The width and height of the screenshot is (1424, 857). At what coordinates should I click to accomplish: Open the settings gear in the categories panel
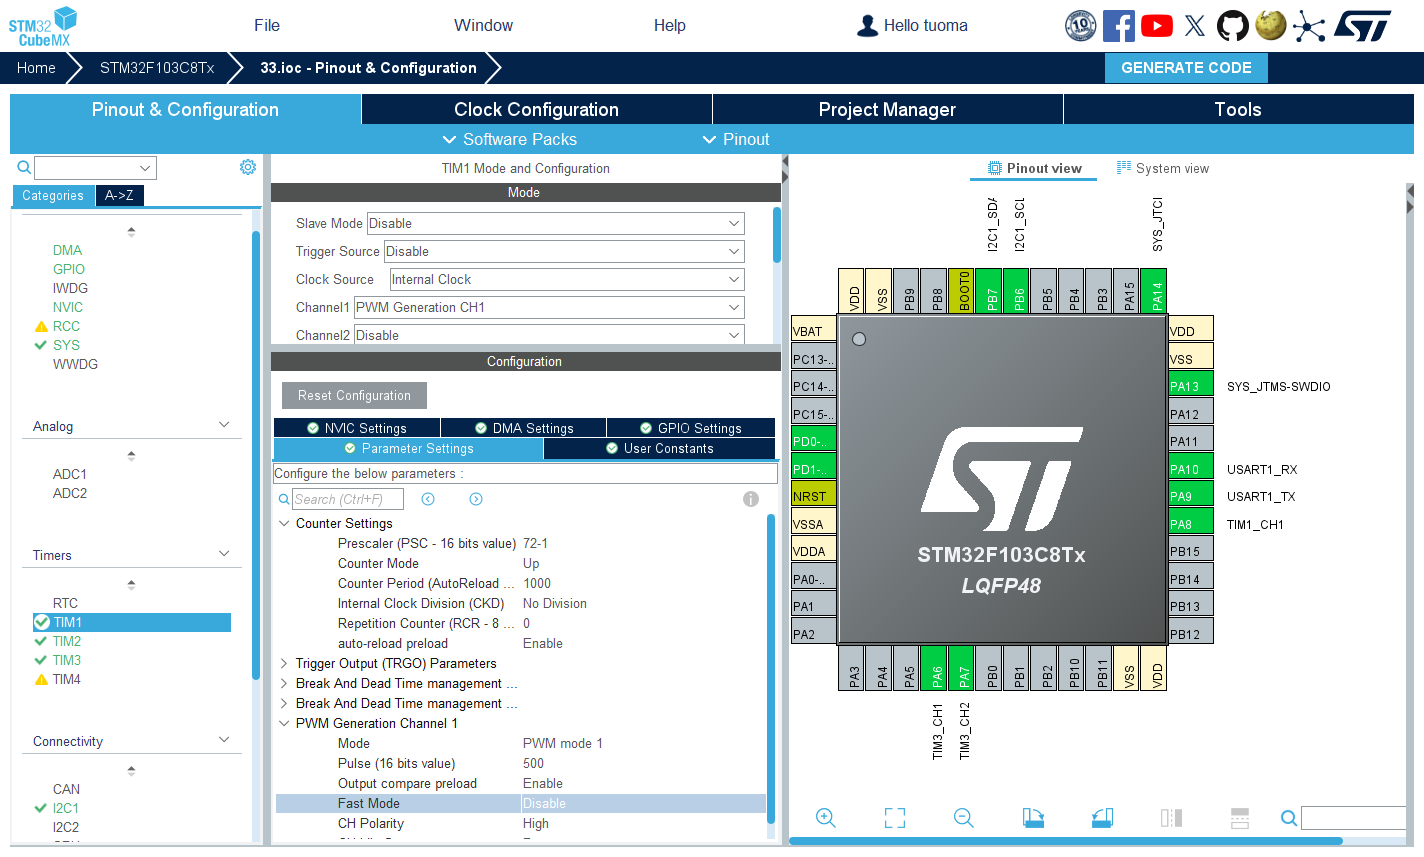(248, 167)
